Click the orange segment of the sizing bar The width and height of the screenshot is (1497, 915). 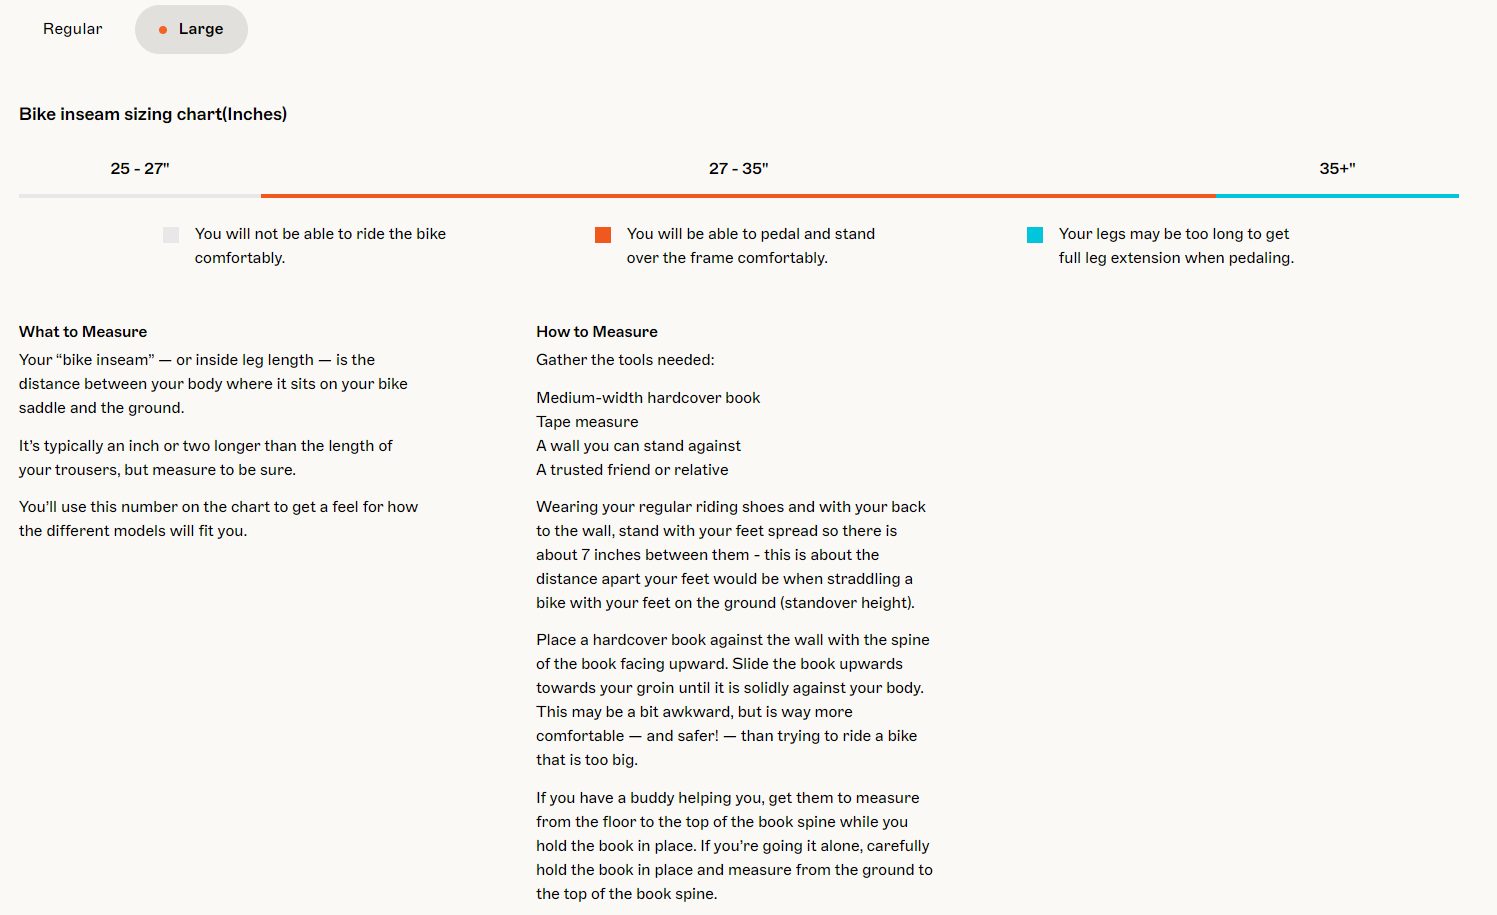(738, 196)
